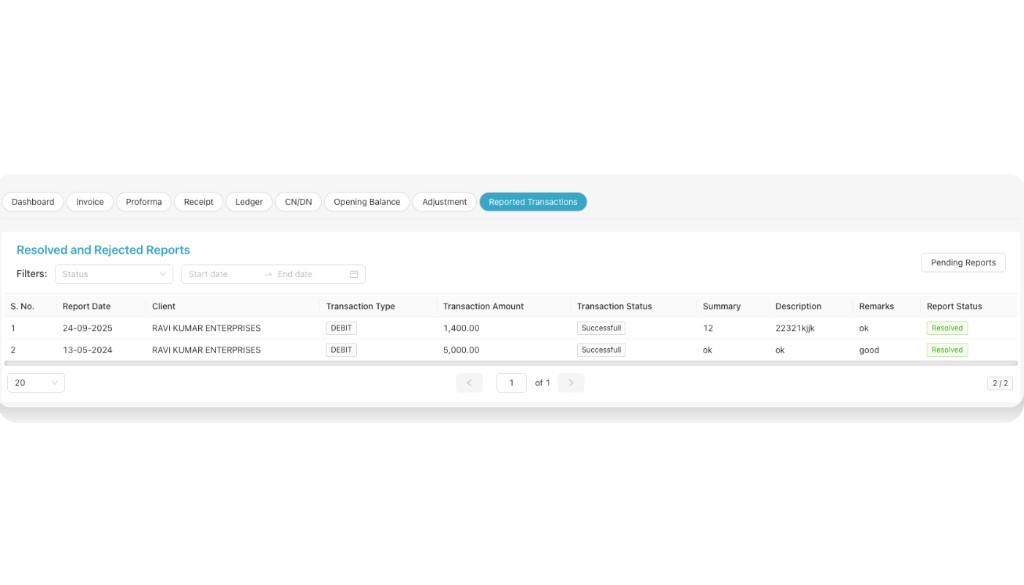Viewport: 1024px width, 585px height.
Task: Open the calendar icon in date range filter
Action: [352, 273]
